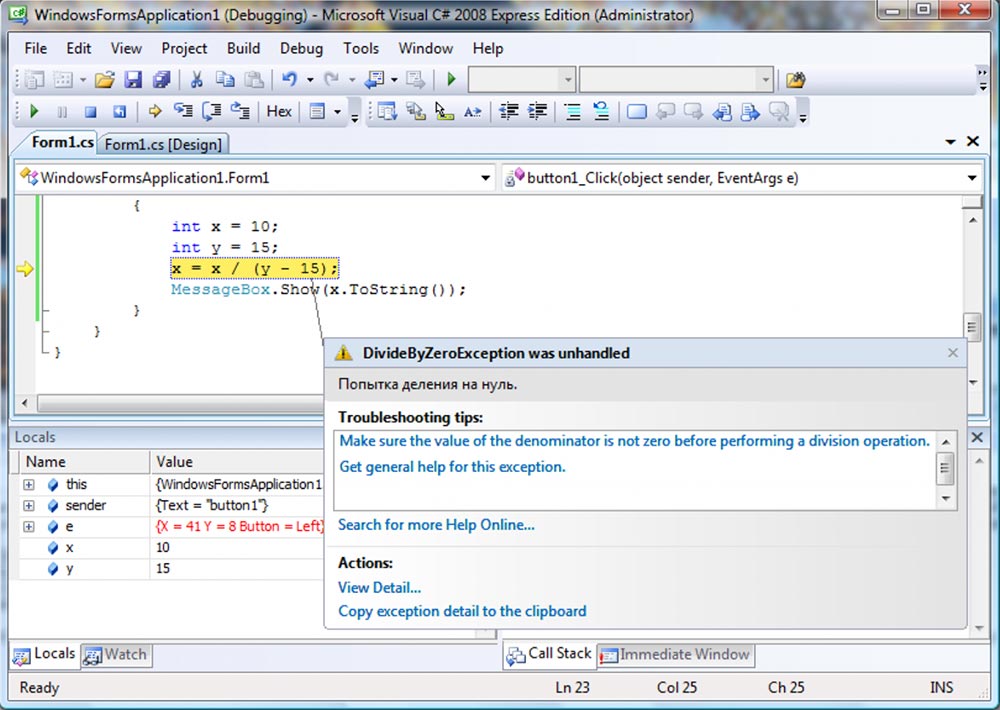Click the Break All pause icon
Viewport: 1000px width, 710px height.
(62, 112)
